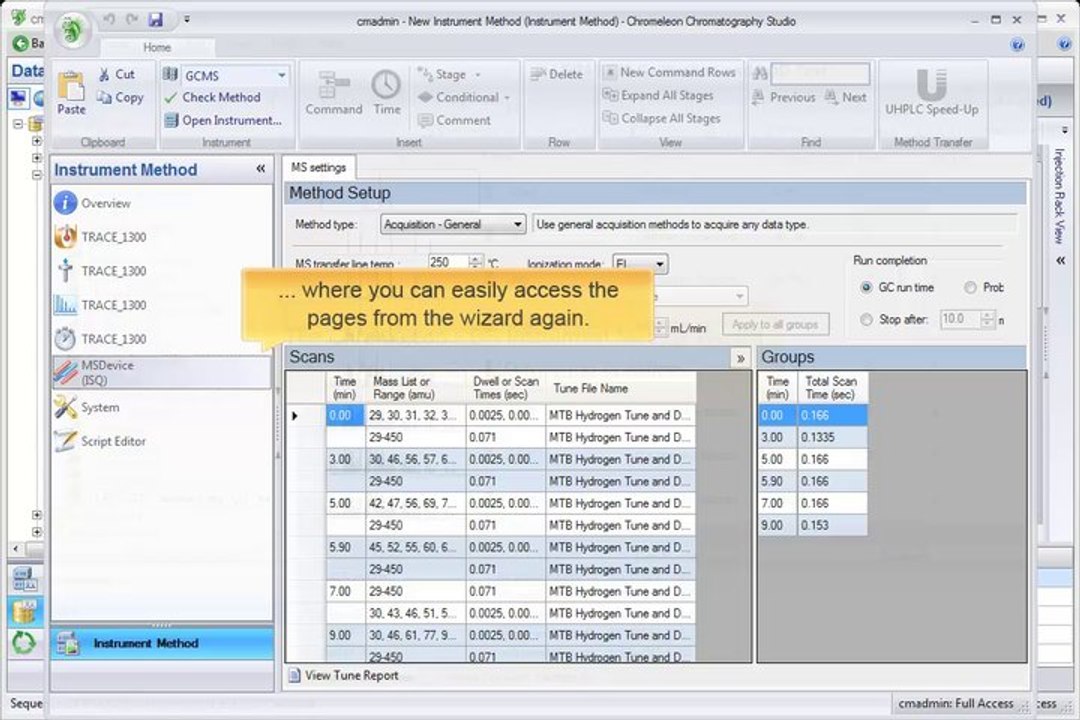Click the help question mark icon
Screen dimensions: 1080x720
point(1017,45)
